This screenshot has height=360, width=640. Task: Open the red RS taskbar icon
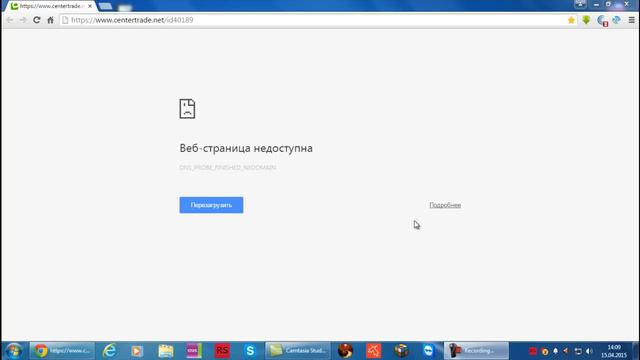(222, 351)
